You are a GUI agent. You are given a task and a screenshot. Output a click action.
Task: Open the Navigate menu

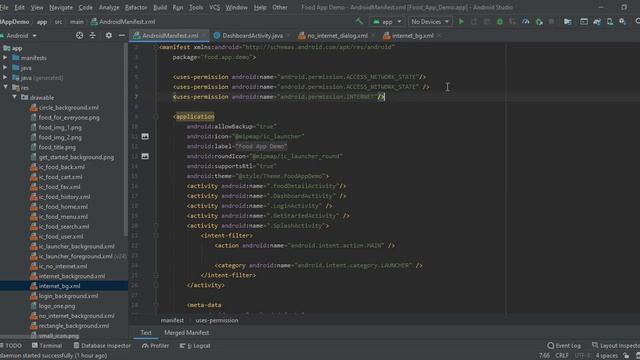[x=61, y=7]
